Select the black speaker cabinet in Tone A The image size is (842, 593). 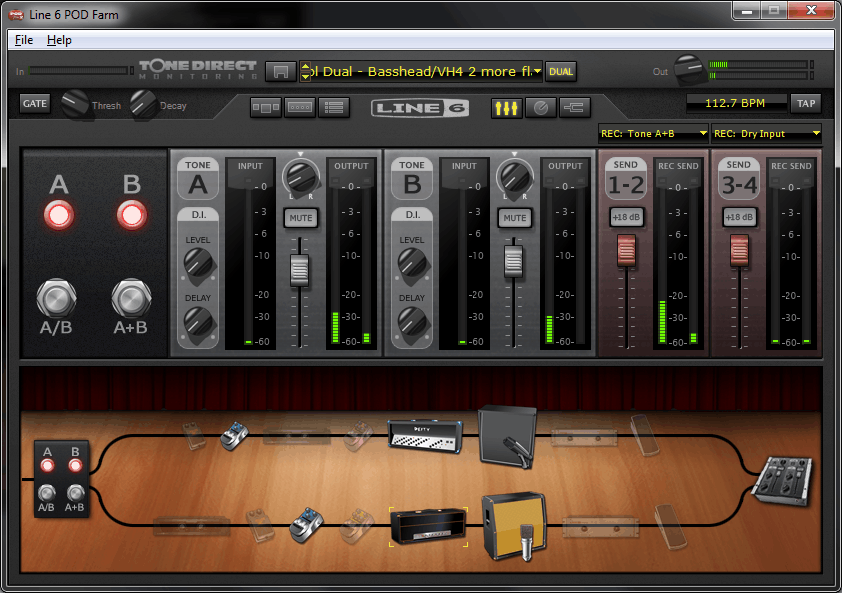[x=507, y=436]
